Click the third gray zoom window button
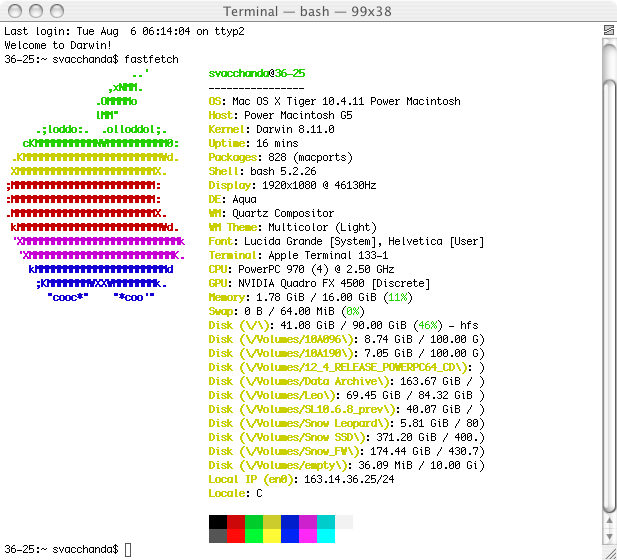Screen dimensions: 617x560 pyautogui.click(x=57, y=11)
